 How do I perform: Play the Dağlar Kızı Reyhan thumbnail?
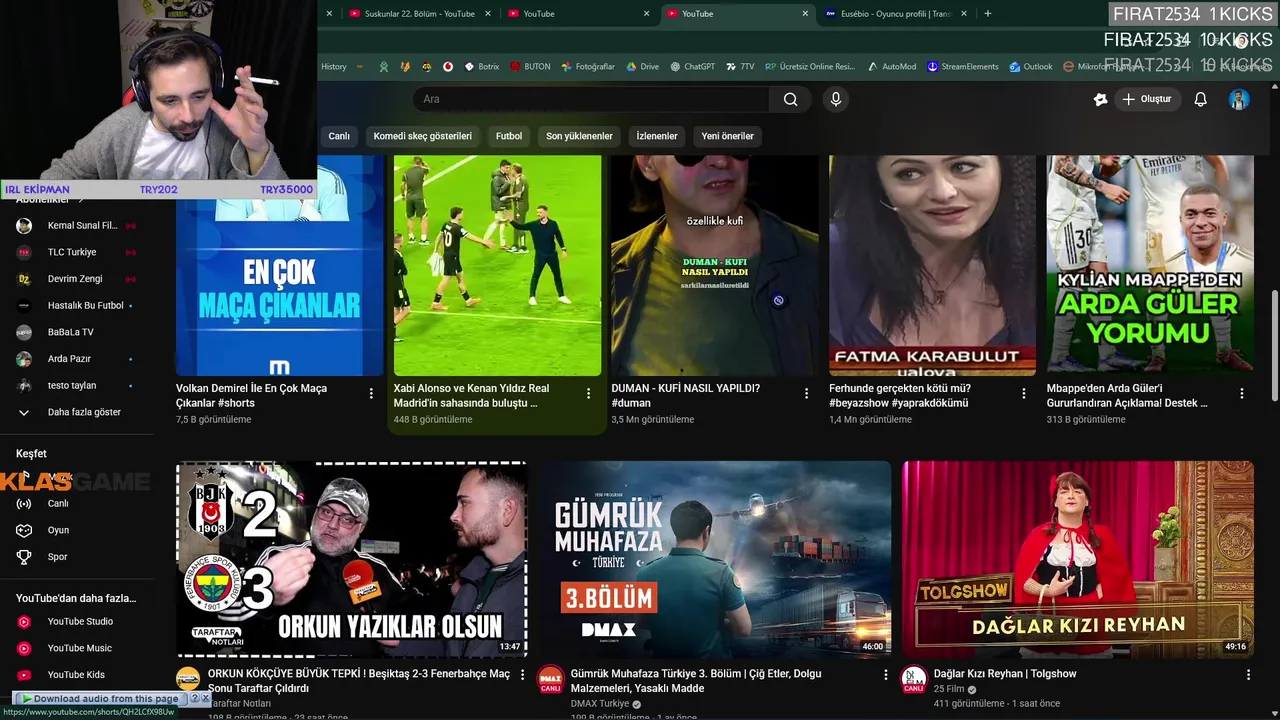(x=1078, y=559)
